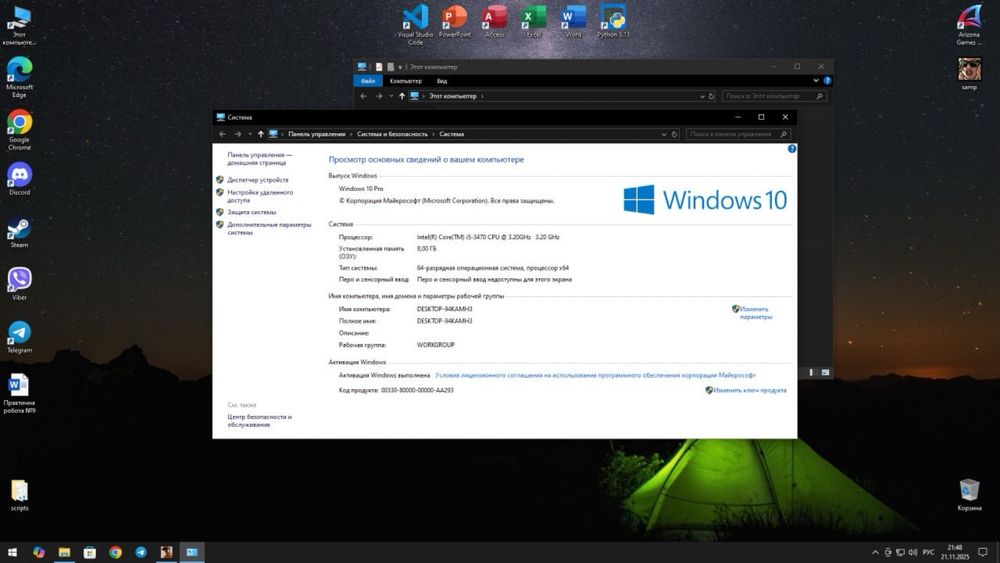Screen dimensions: 1000x563
Task: Open the notification center in the taskbar
Action: point(983,552)
